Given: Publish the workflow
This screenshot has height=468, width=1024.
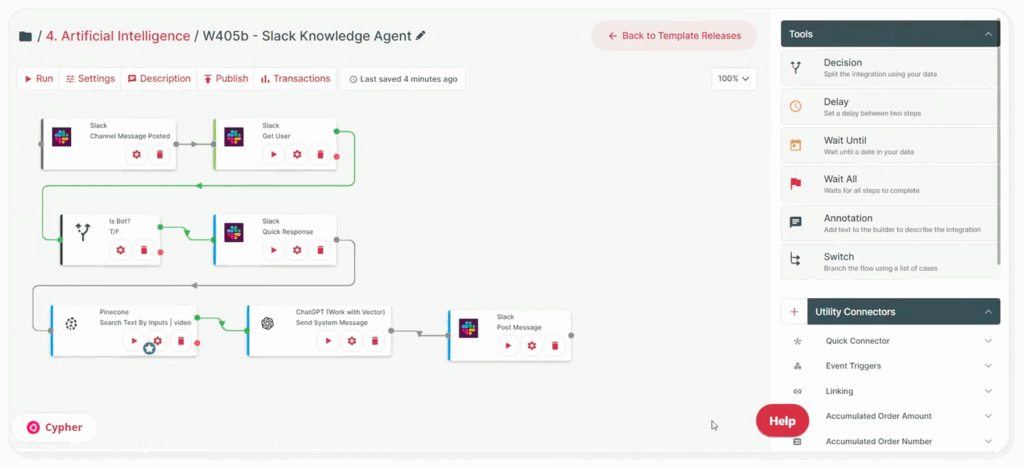Looking at the screenshot, I should point(225,78).
